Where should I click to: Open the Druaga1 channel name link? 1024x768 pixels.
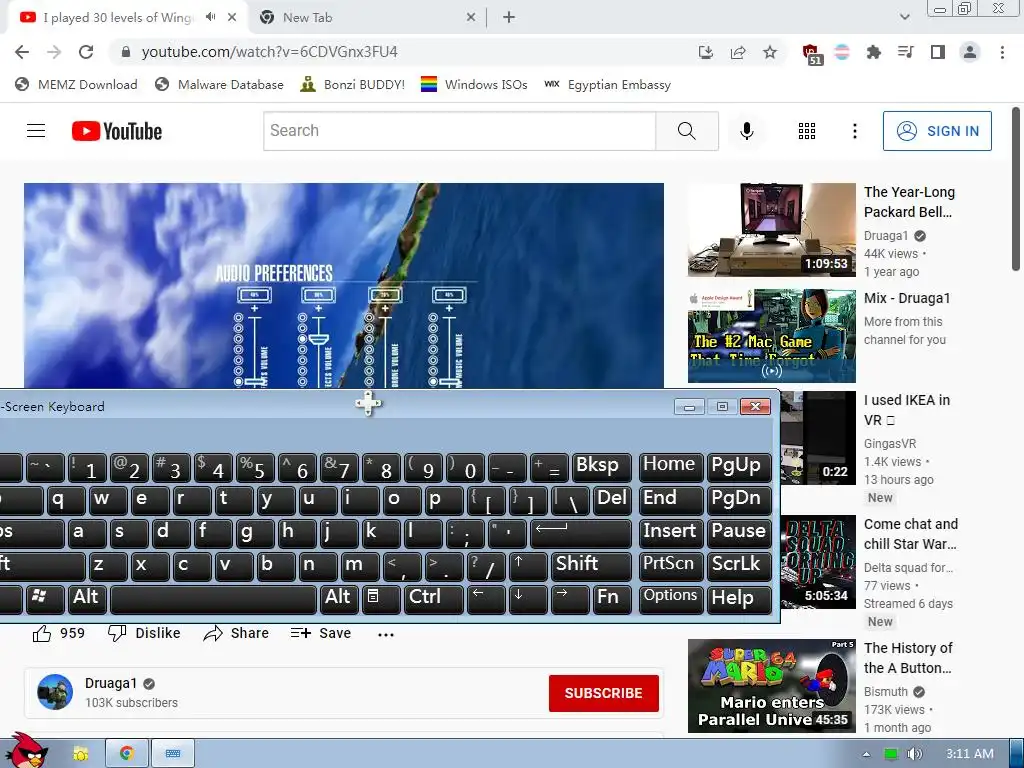pyautogui.click(x=111, y=683)
